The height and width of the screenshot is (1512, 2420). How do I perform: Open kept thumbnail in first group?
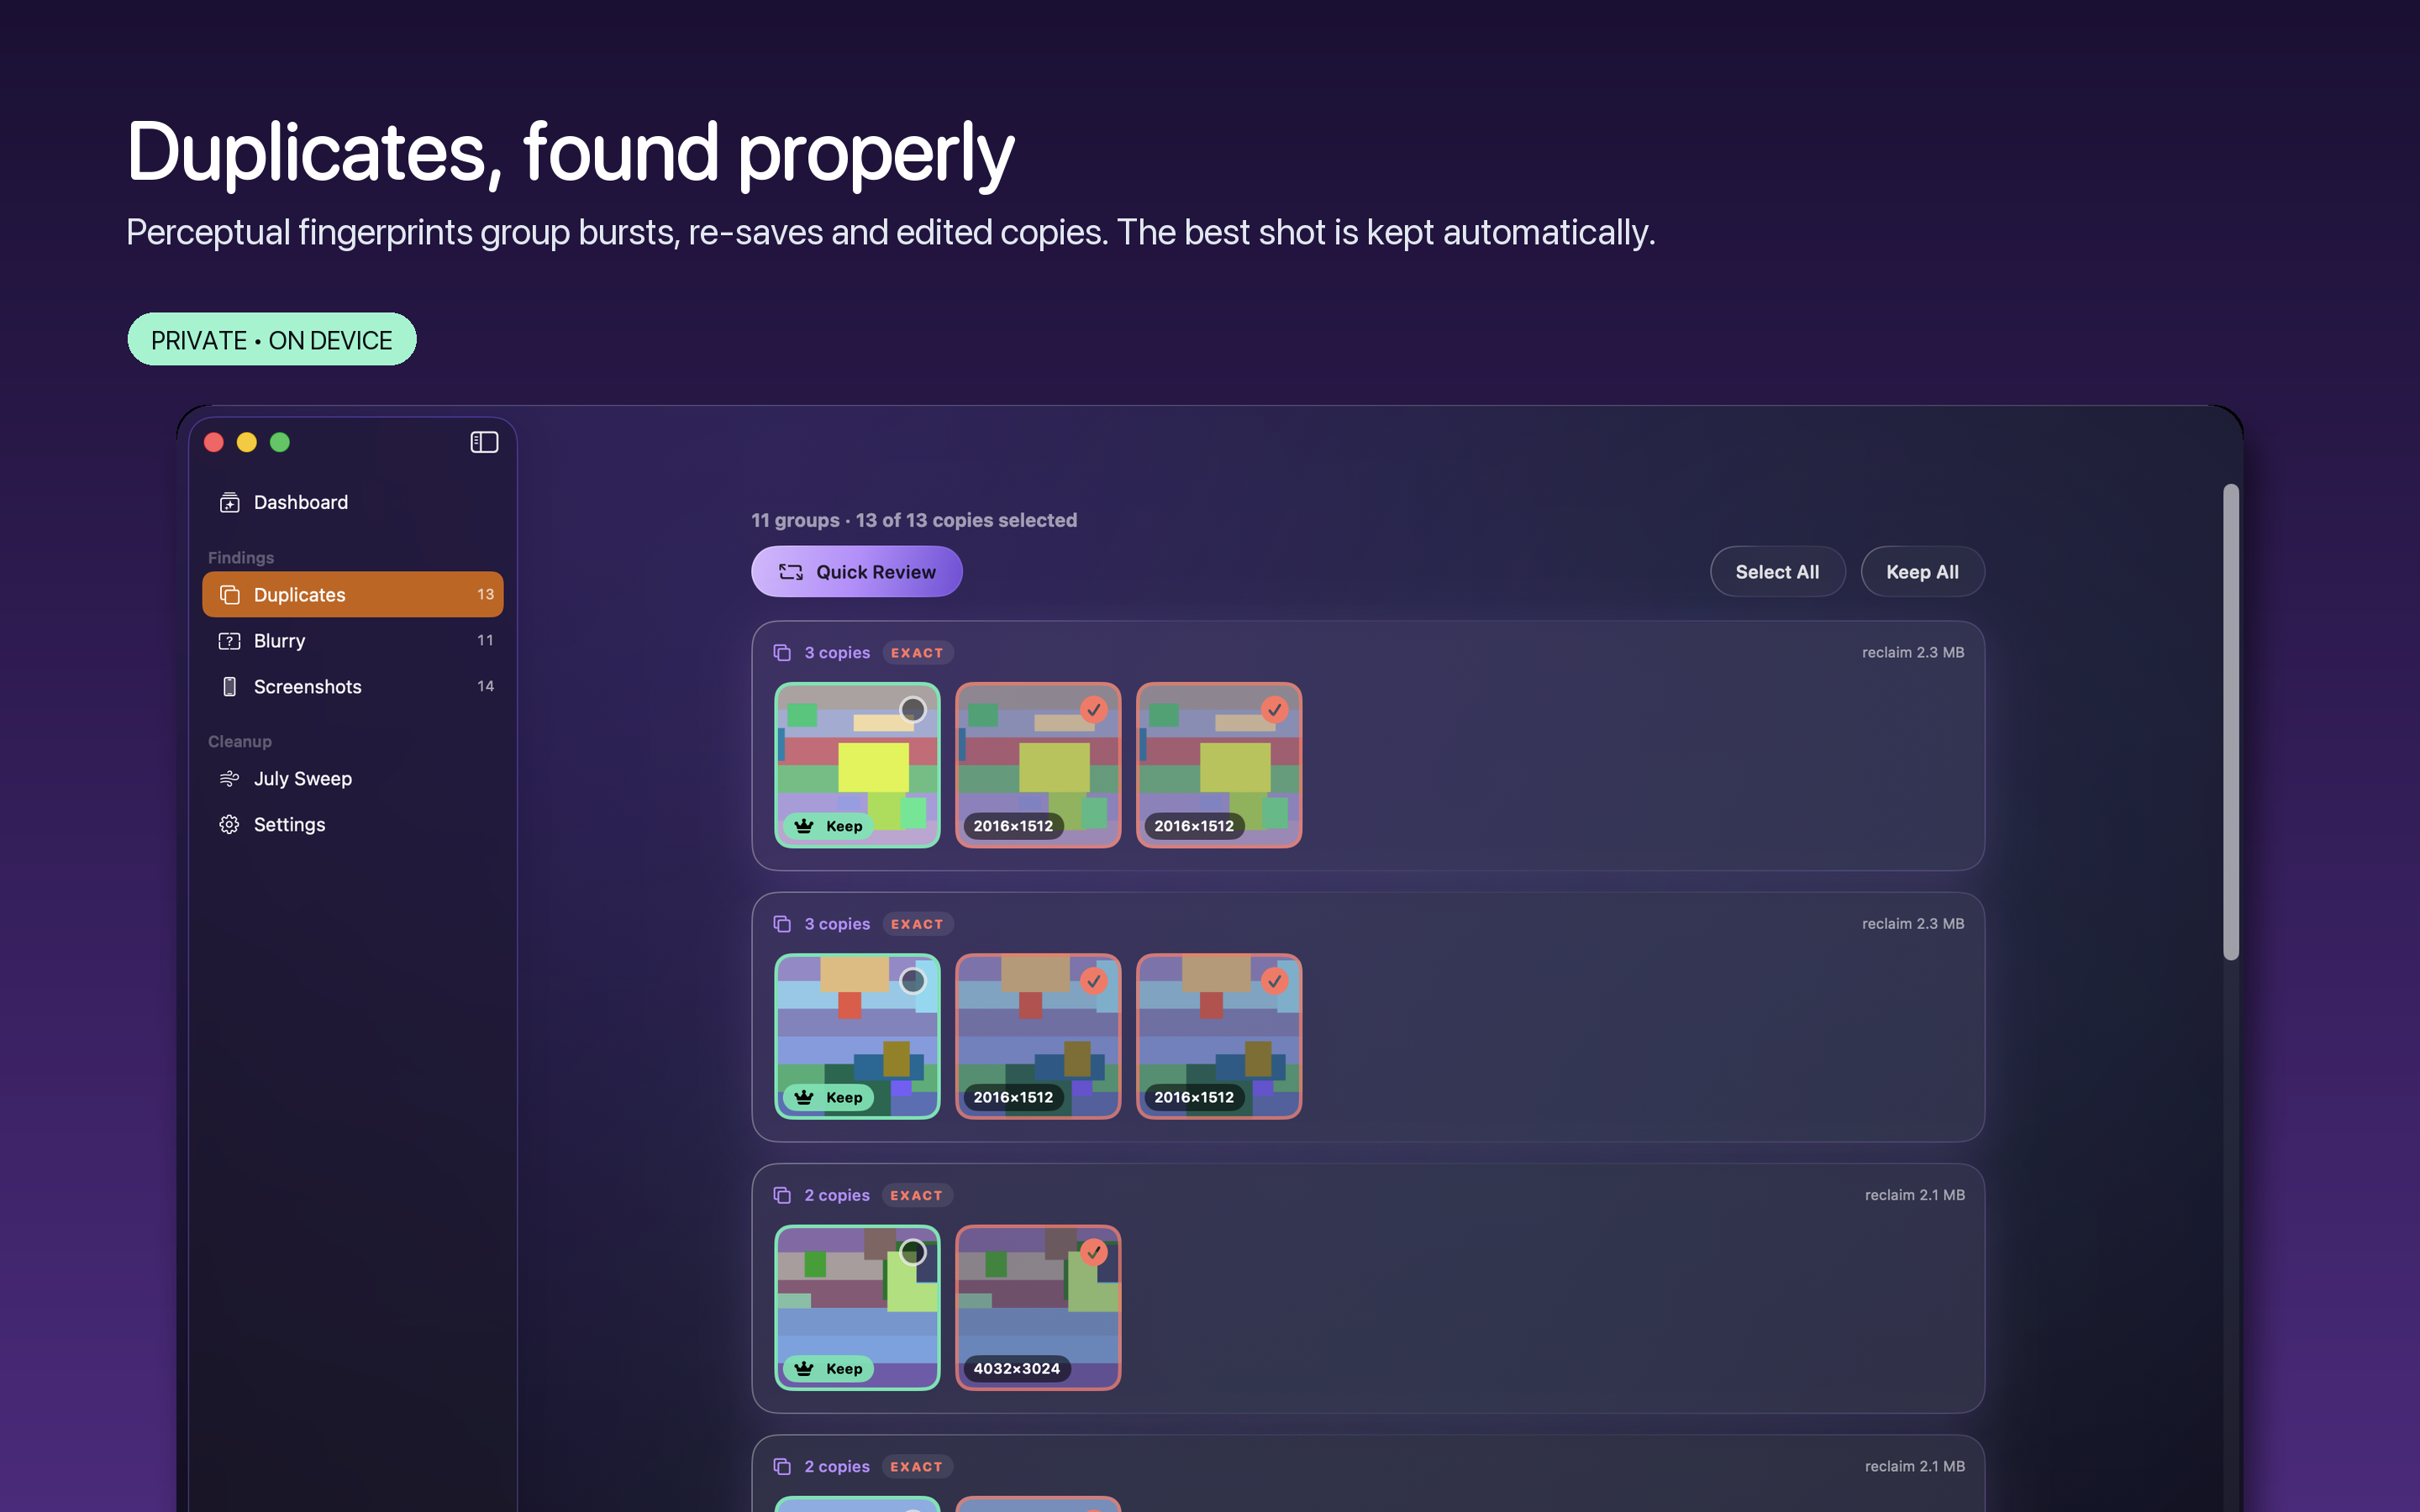(x=857, y=765)
